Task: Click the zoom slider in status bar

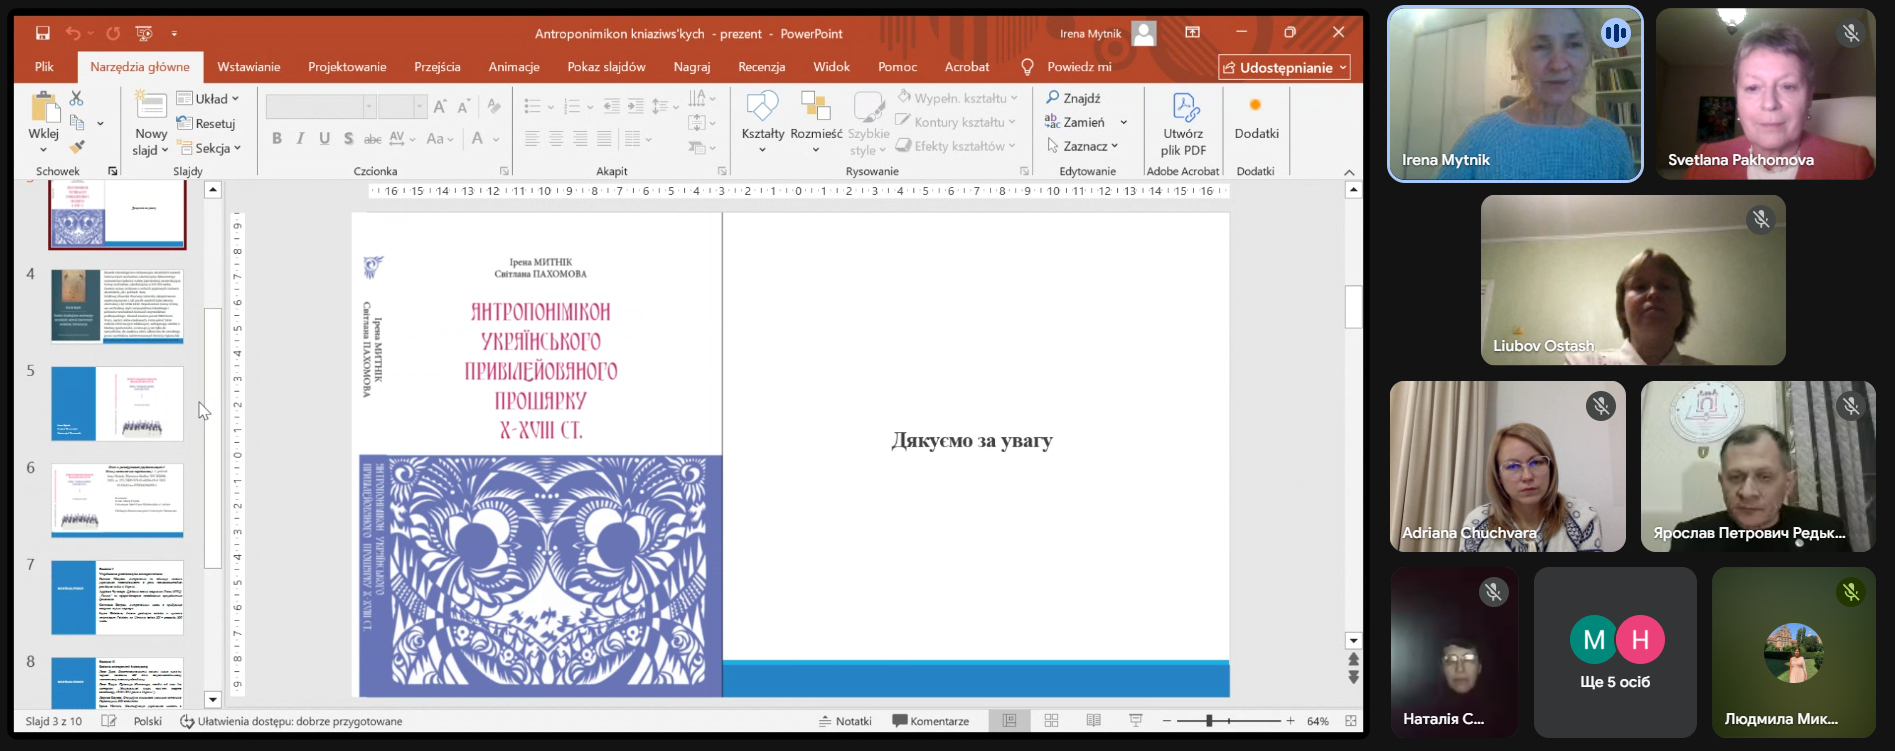Action: point(1209,721)
